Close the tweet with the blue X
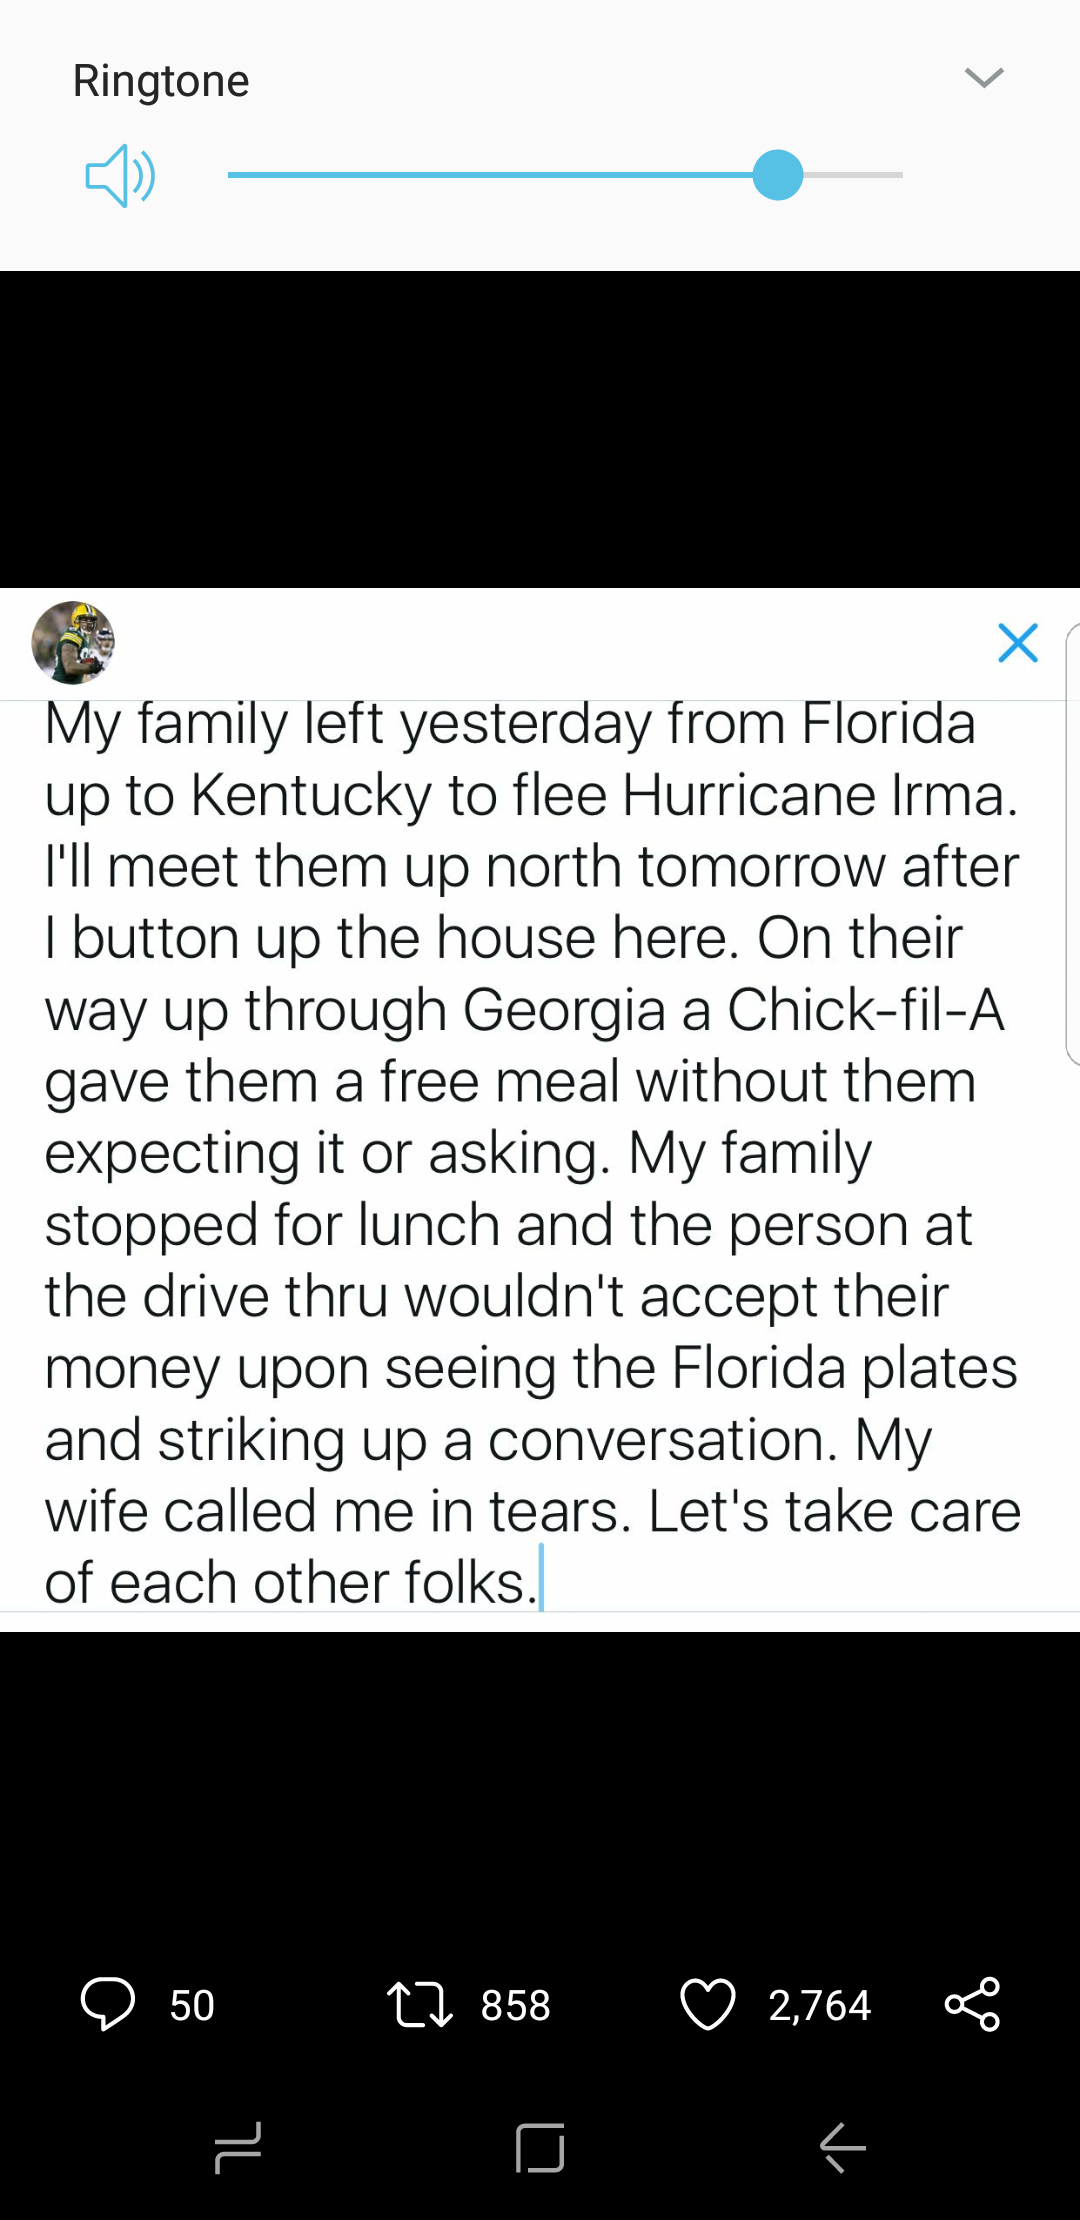Image resolution: width=1080 pixels, height=2220 pixels. [1018, 643]
